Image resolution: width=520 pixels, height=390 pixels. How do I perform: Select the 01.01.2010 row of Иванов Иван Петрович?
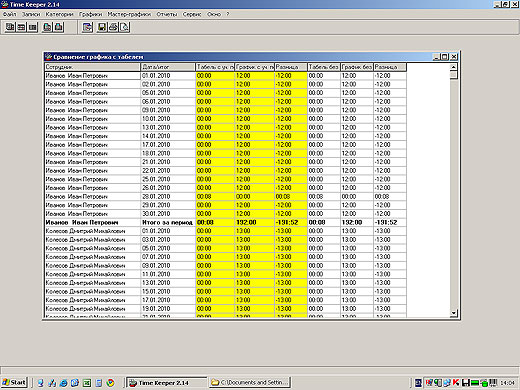(225, 76)
